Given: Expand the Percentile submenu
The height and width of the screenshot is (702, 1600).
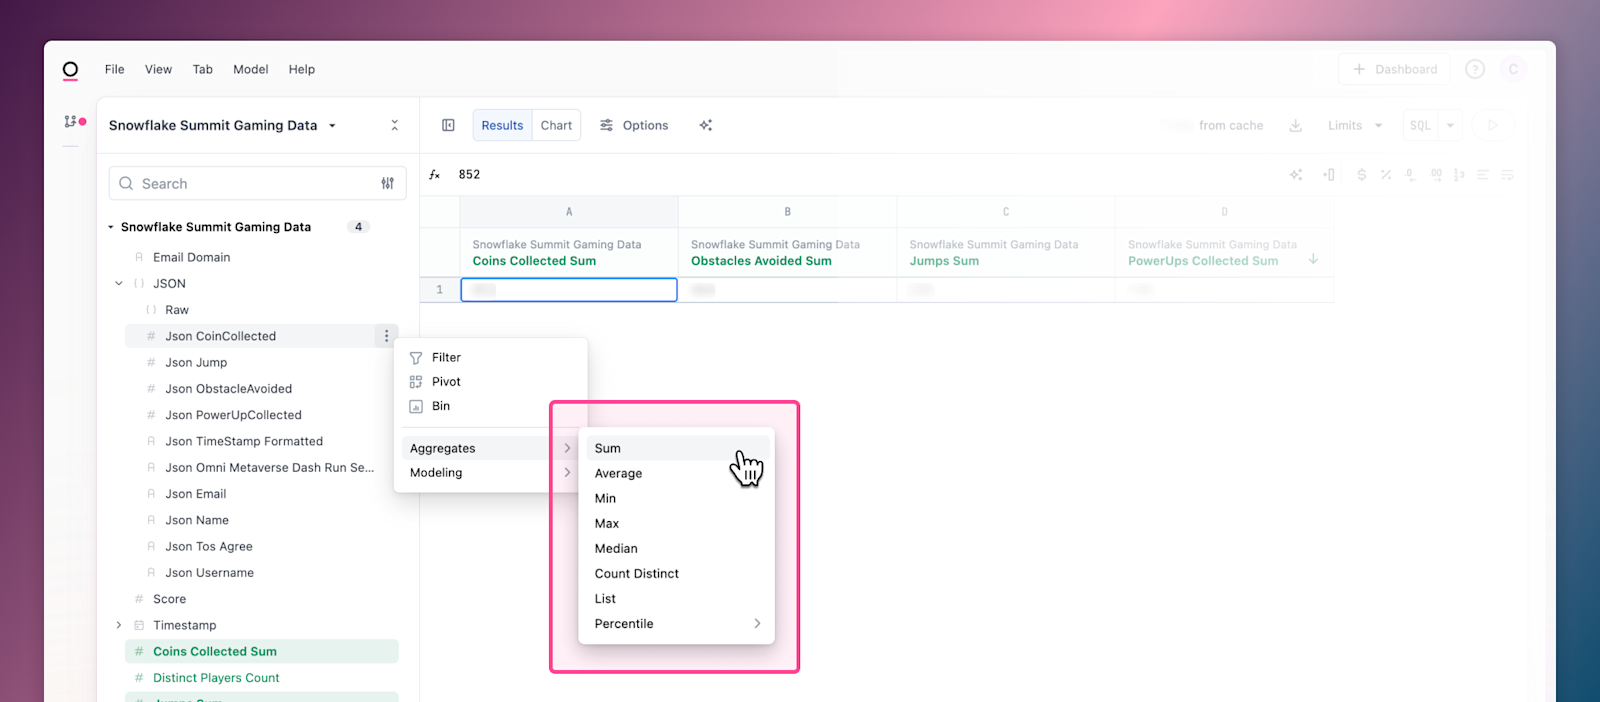Looking at the screenshot, I should [x=676, y=624].
